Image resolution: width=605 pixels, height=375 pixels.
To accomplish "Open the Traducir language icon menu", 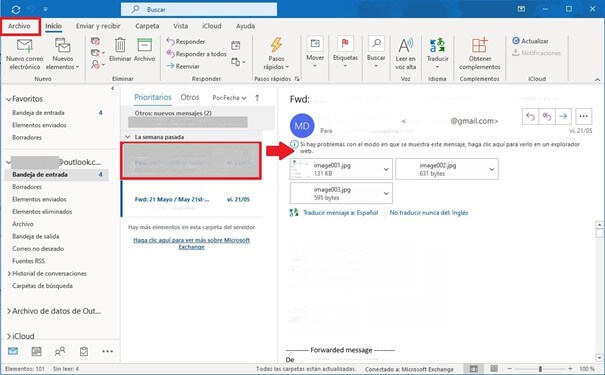I will click(x=437, y=53).
